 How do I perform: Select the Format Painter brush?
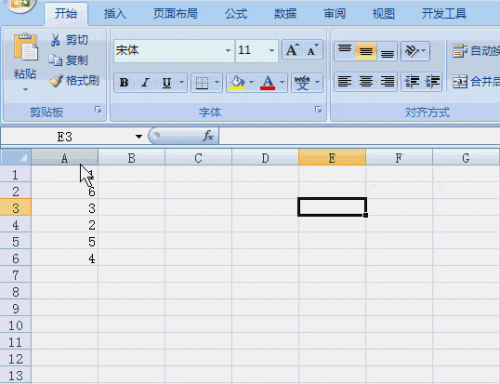74,81
